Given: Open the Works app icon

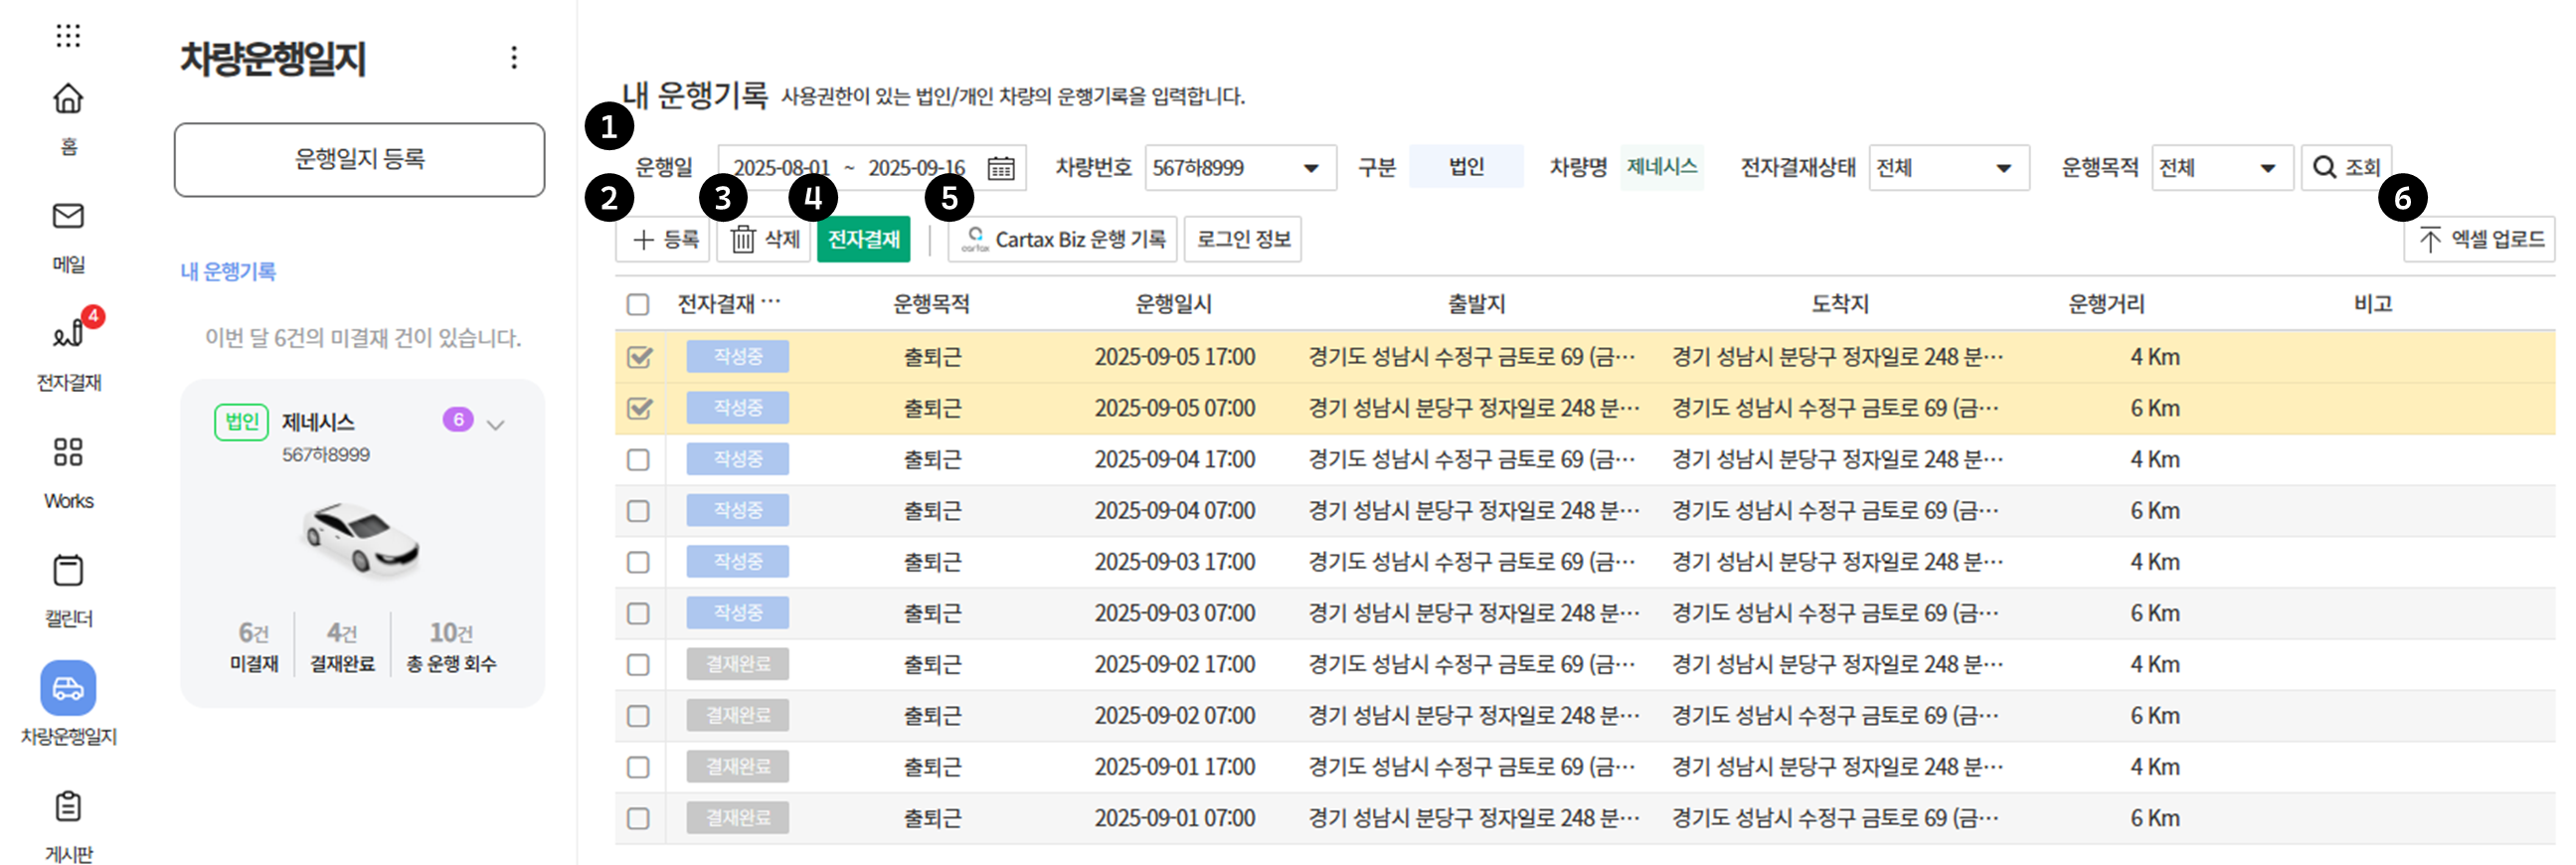Looking at the screenshot, I should click(x=68, y=453).
